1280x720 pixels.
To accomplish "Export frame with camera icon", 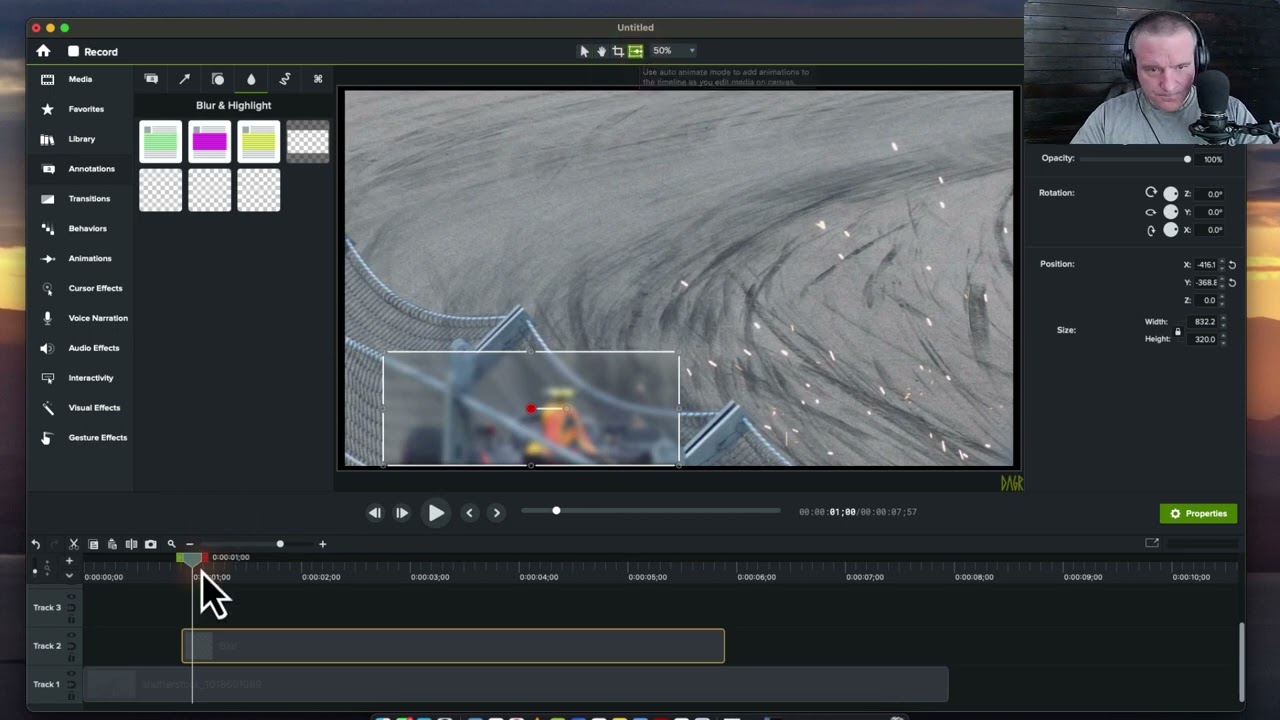I will pyautogui.click(x=150, y=544).
